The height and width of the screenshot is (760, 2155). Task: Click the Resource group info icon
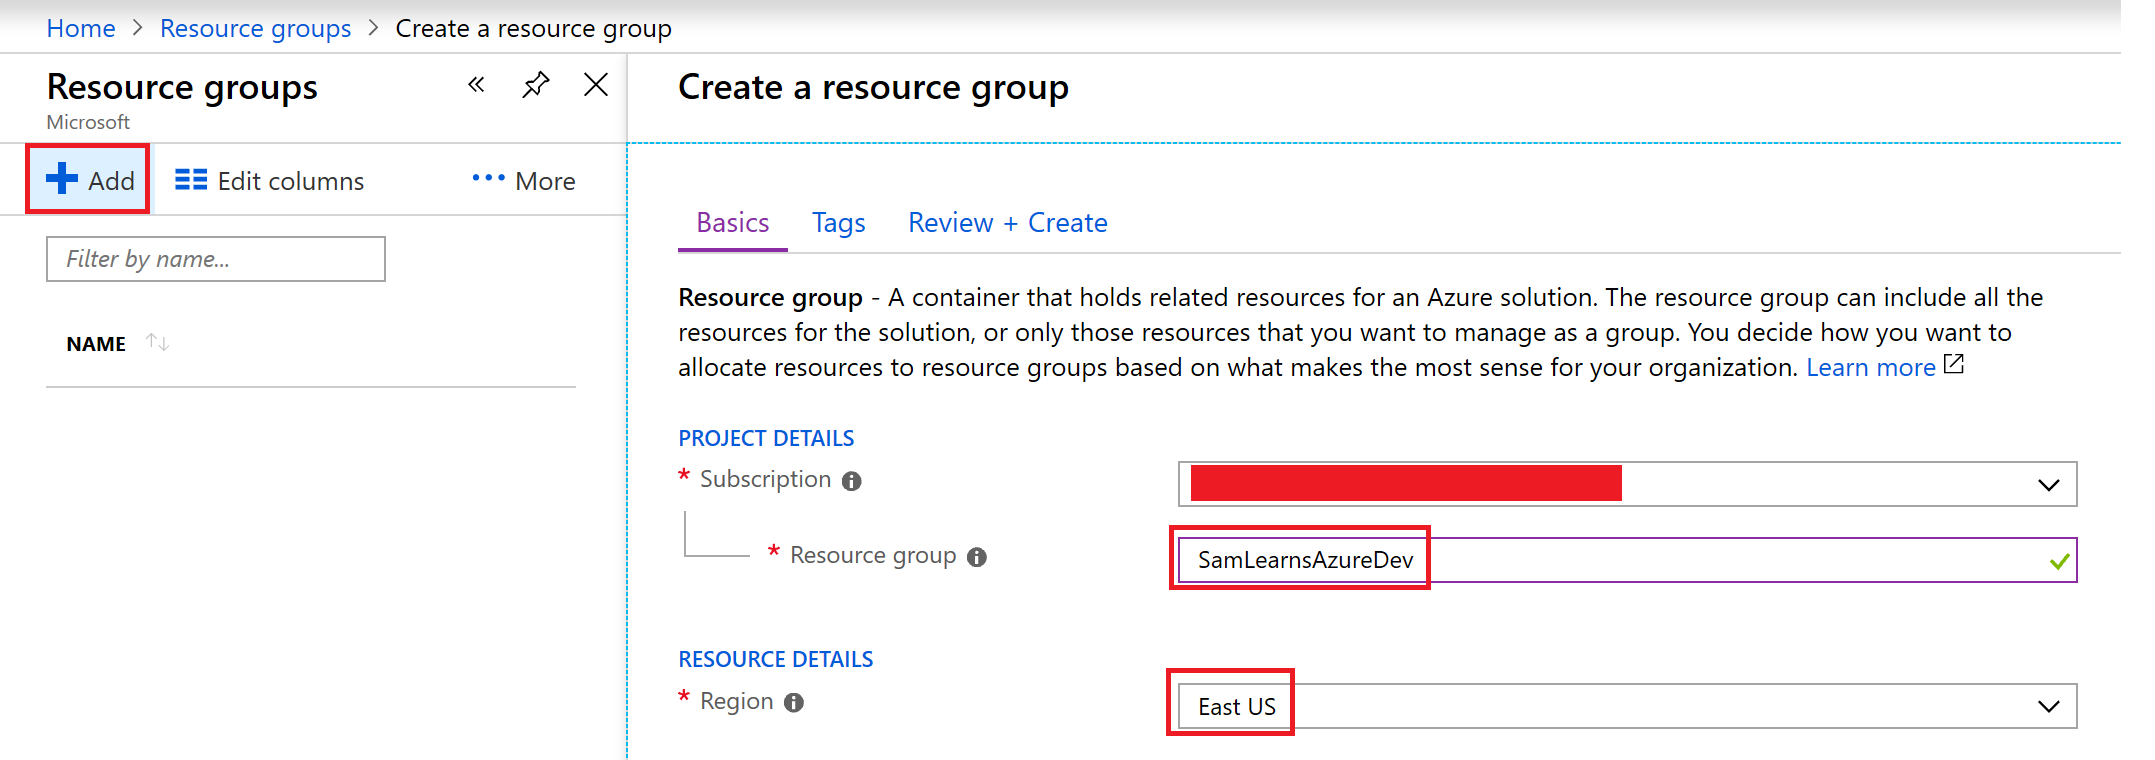(977, 557)
